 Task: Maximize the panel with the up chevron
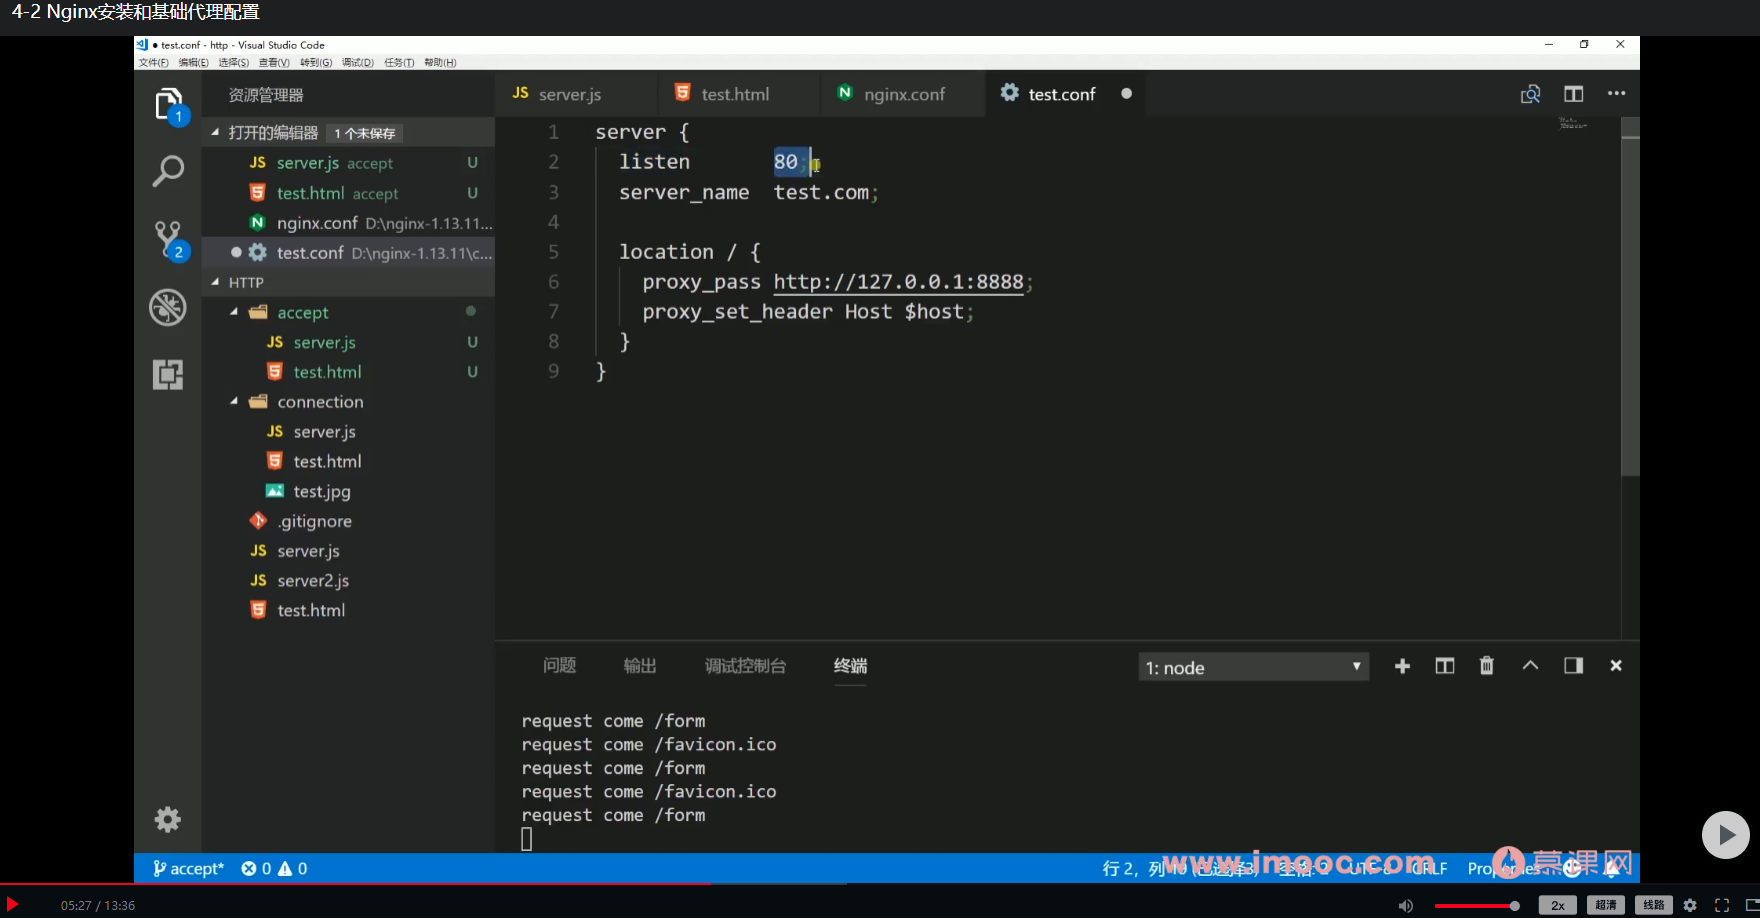pos(1530,666)
